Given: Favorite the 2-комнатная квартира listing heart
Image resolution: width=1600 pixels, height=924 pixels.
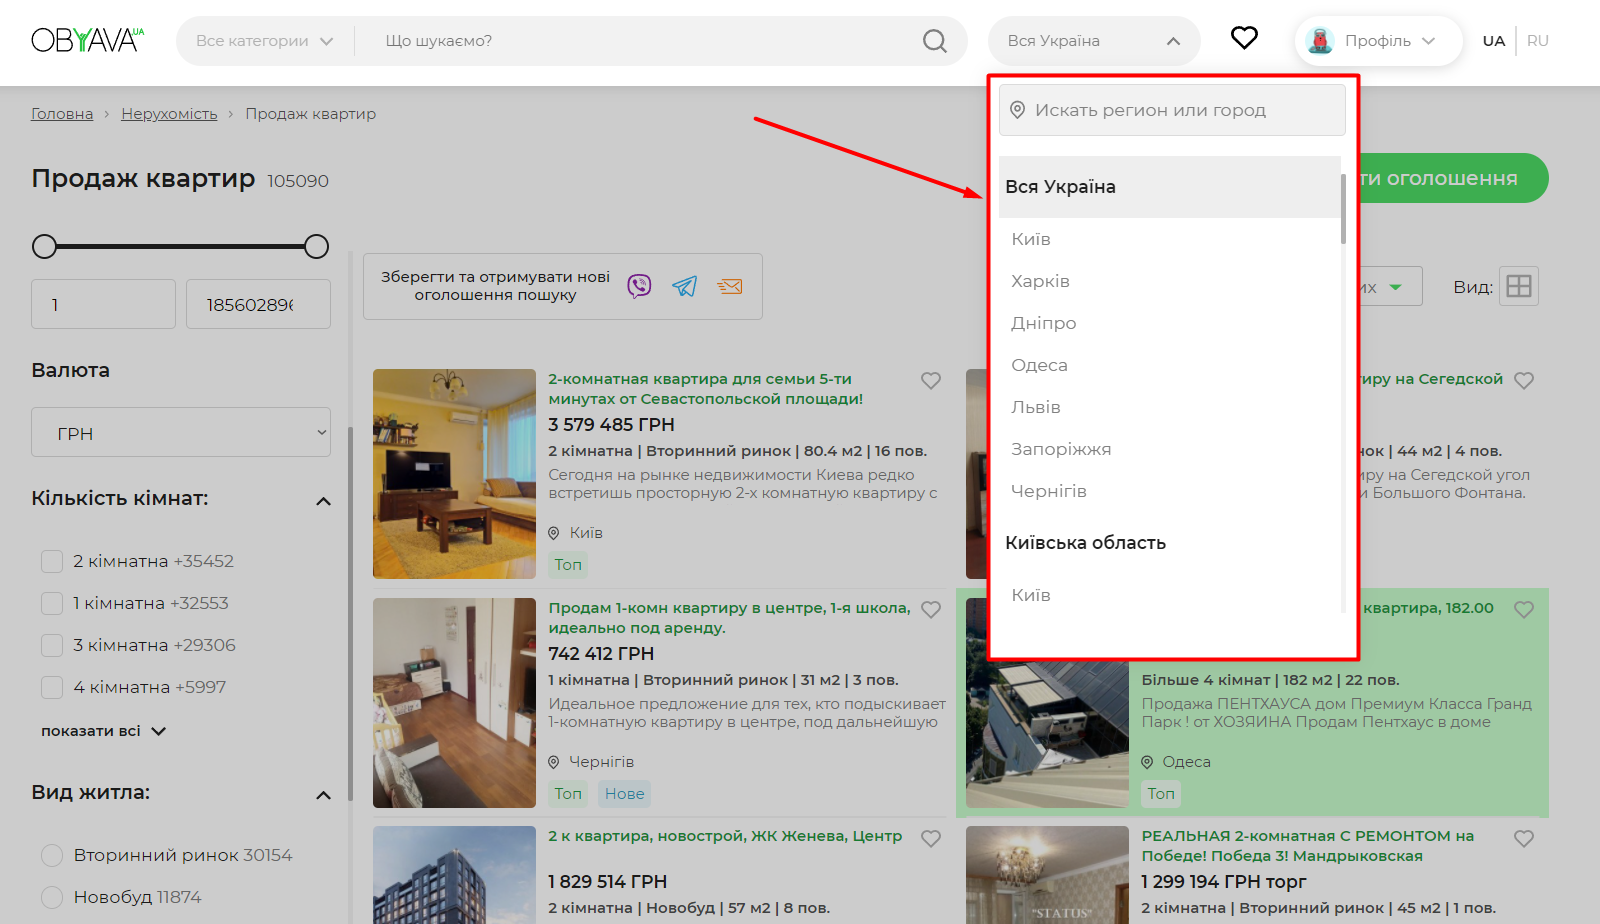Looking at the screenshot, I should coord(931,381).
